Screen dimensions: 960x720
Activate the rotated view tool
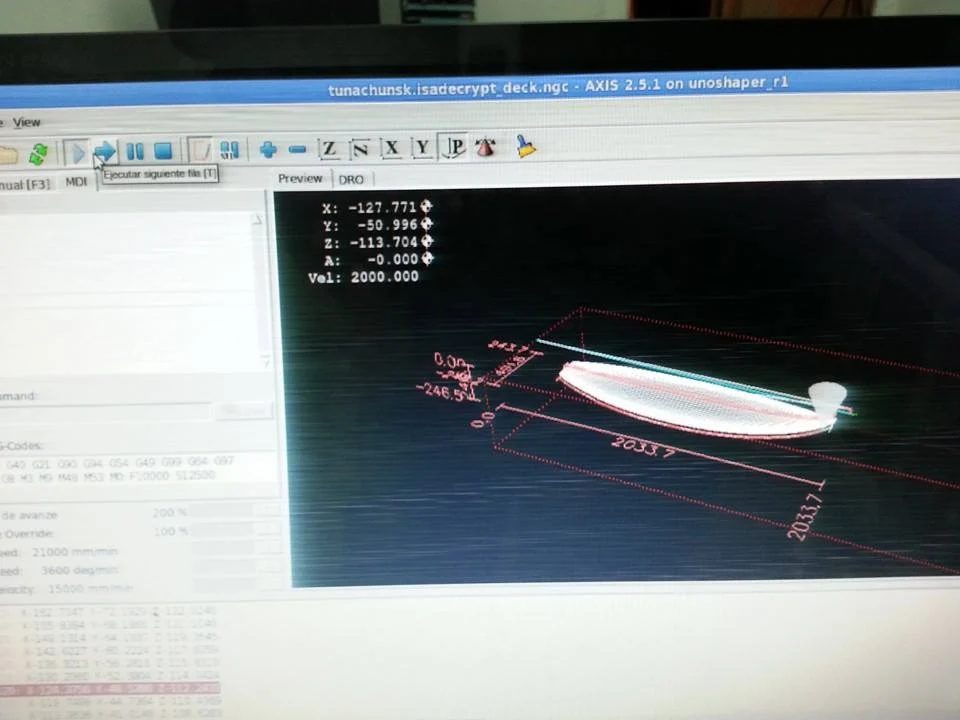pos(360,149)
